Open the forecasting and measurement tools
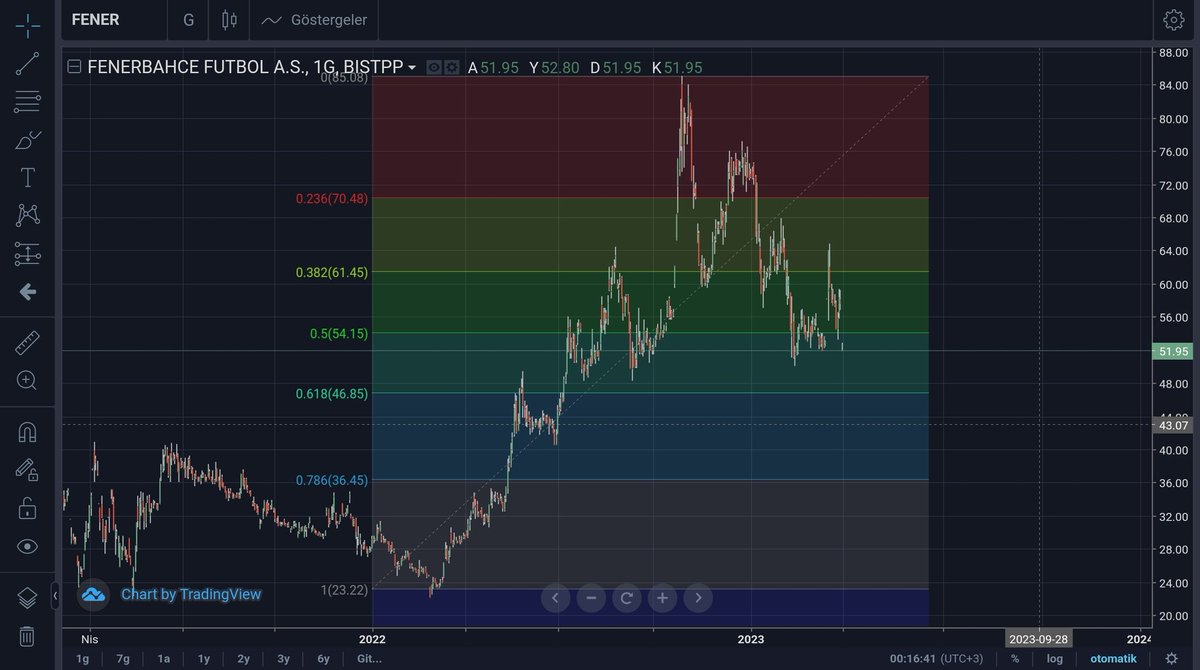 [x=27, y=254]
